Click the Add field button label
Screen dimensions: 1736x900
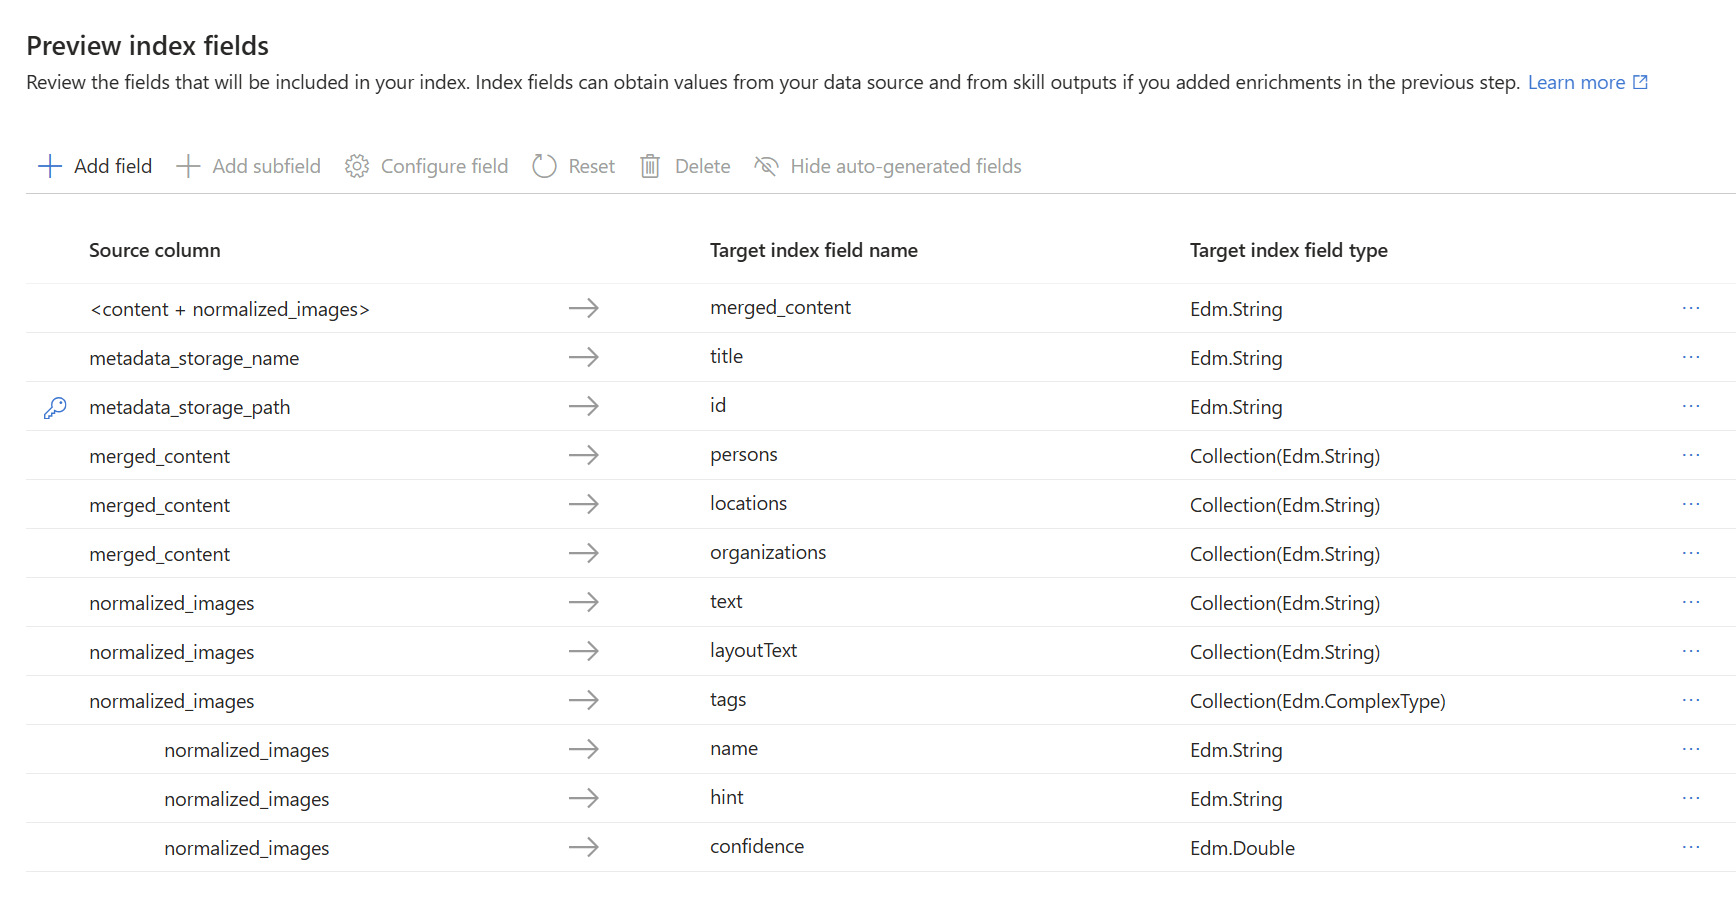coord(113,166)
